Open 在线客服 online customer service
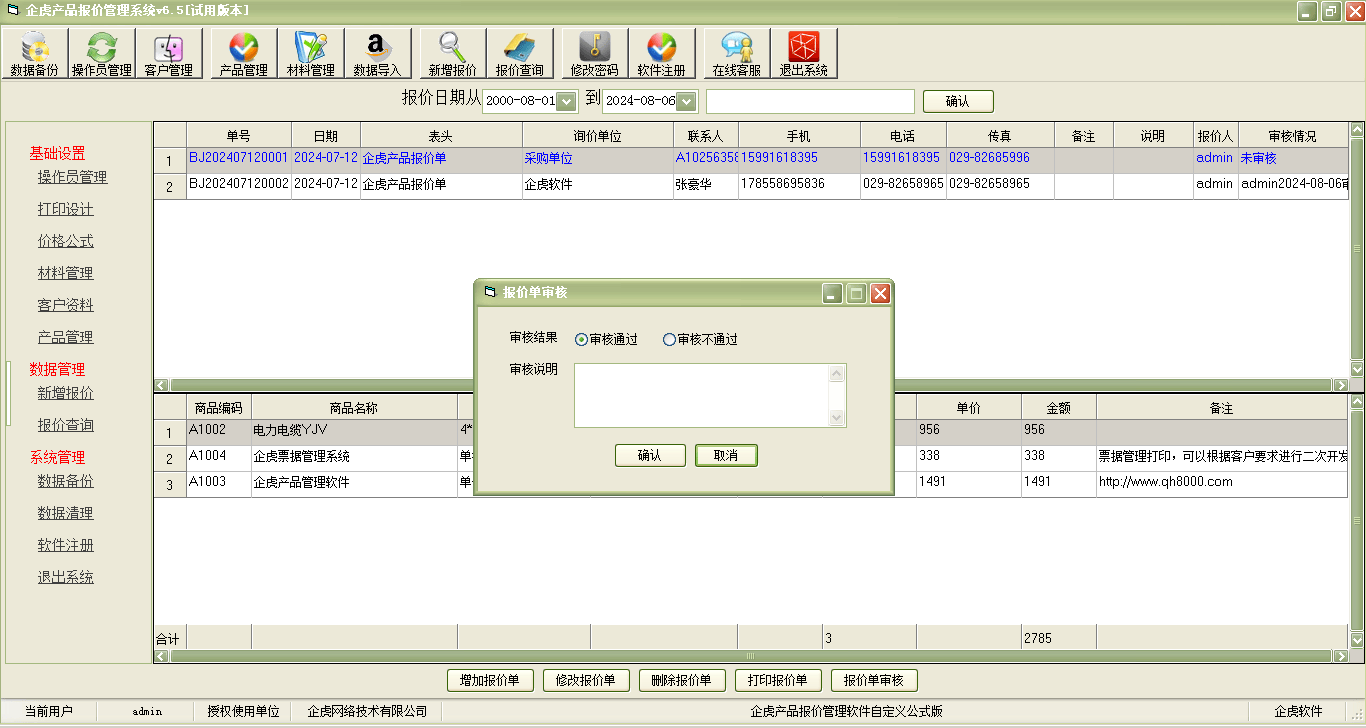 coord(737,52)
